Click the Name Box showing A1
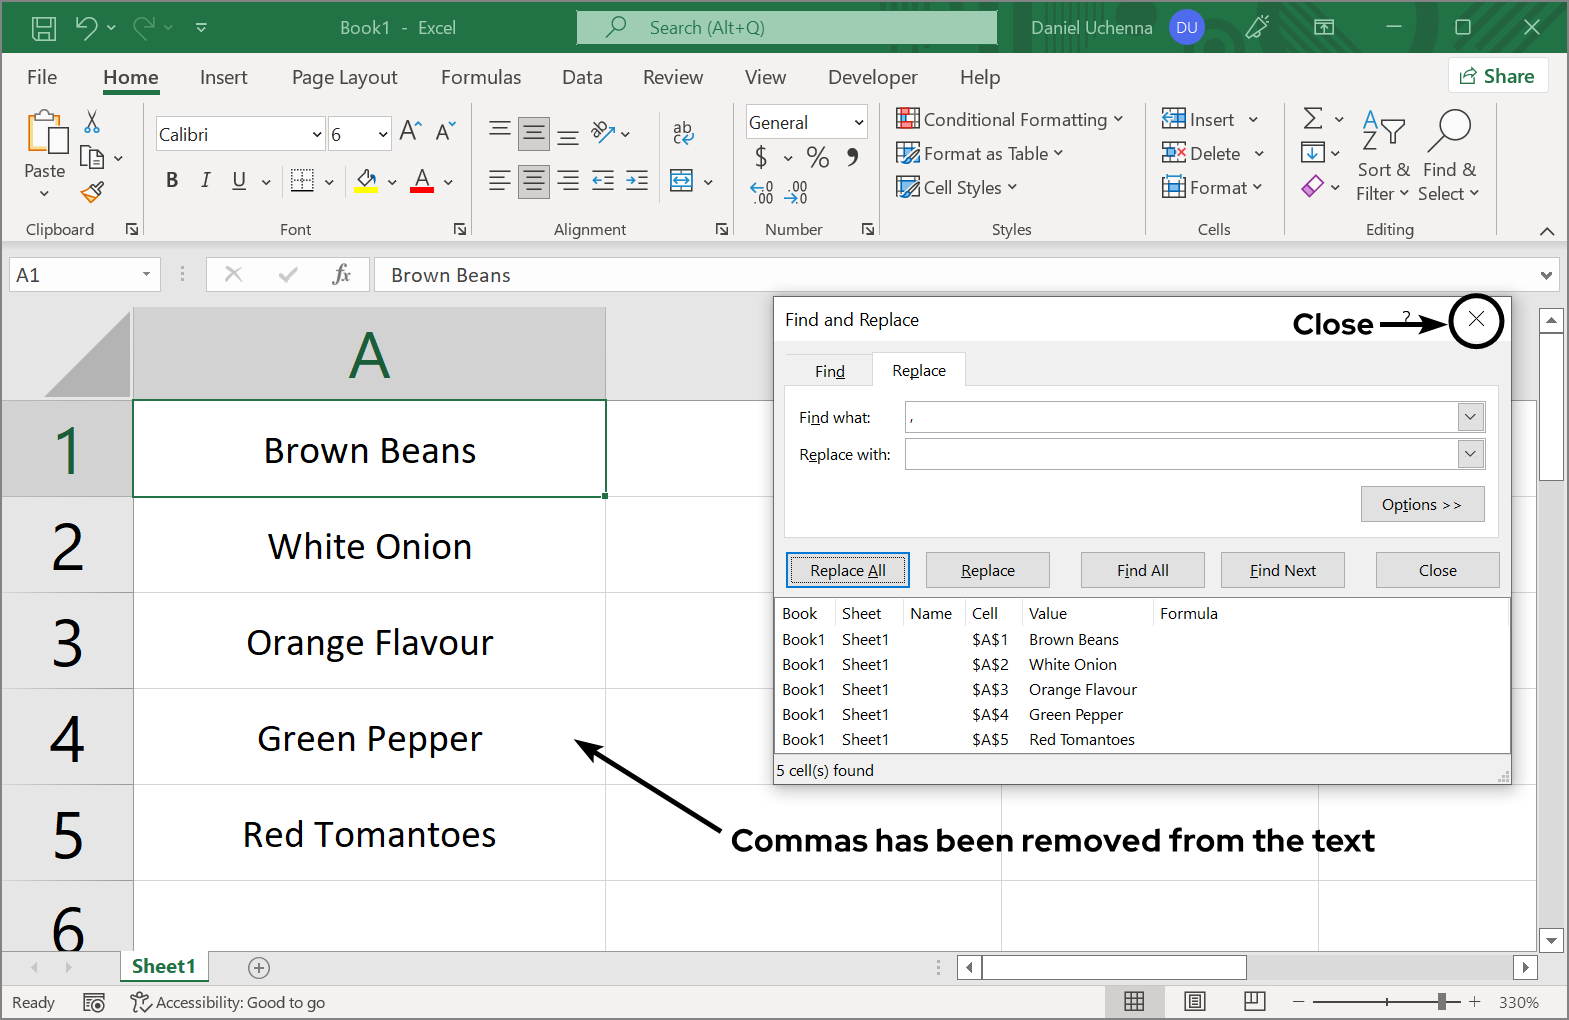This screenshot has width=1569, height=1020. pos(85,275)
